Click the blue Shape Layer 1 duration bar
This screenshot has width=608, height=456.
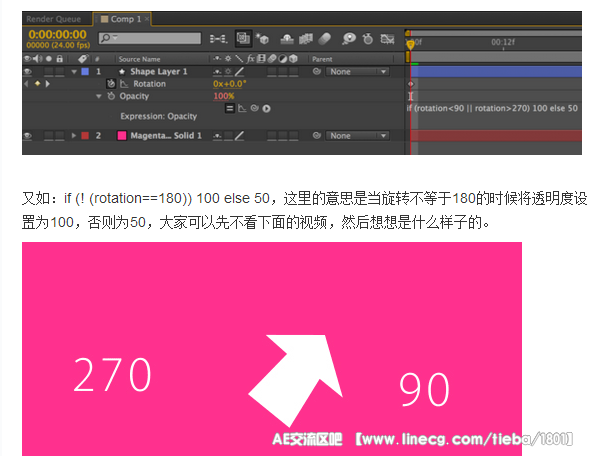coord(496,71)
